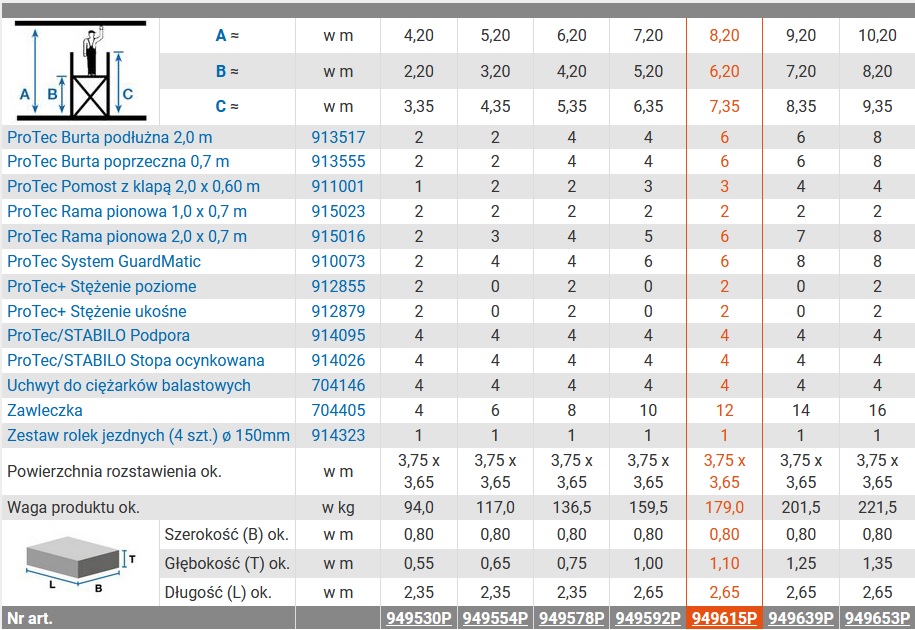Open the ProTec+ Stężenie ukośne link
The image size is (915, 630).
point(97,312)
